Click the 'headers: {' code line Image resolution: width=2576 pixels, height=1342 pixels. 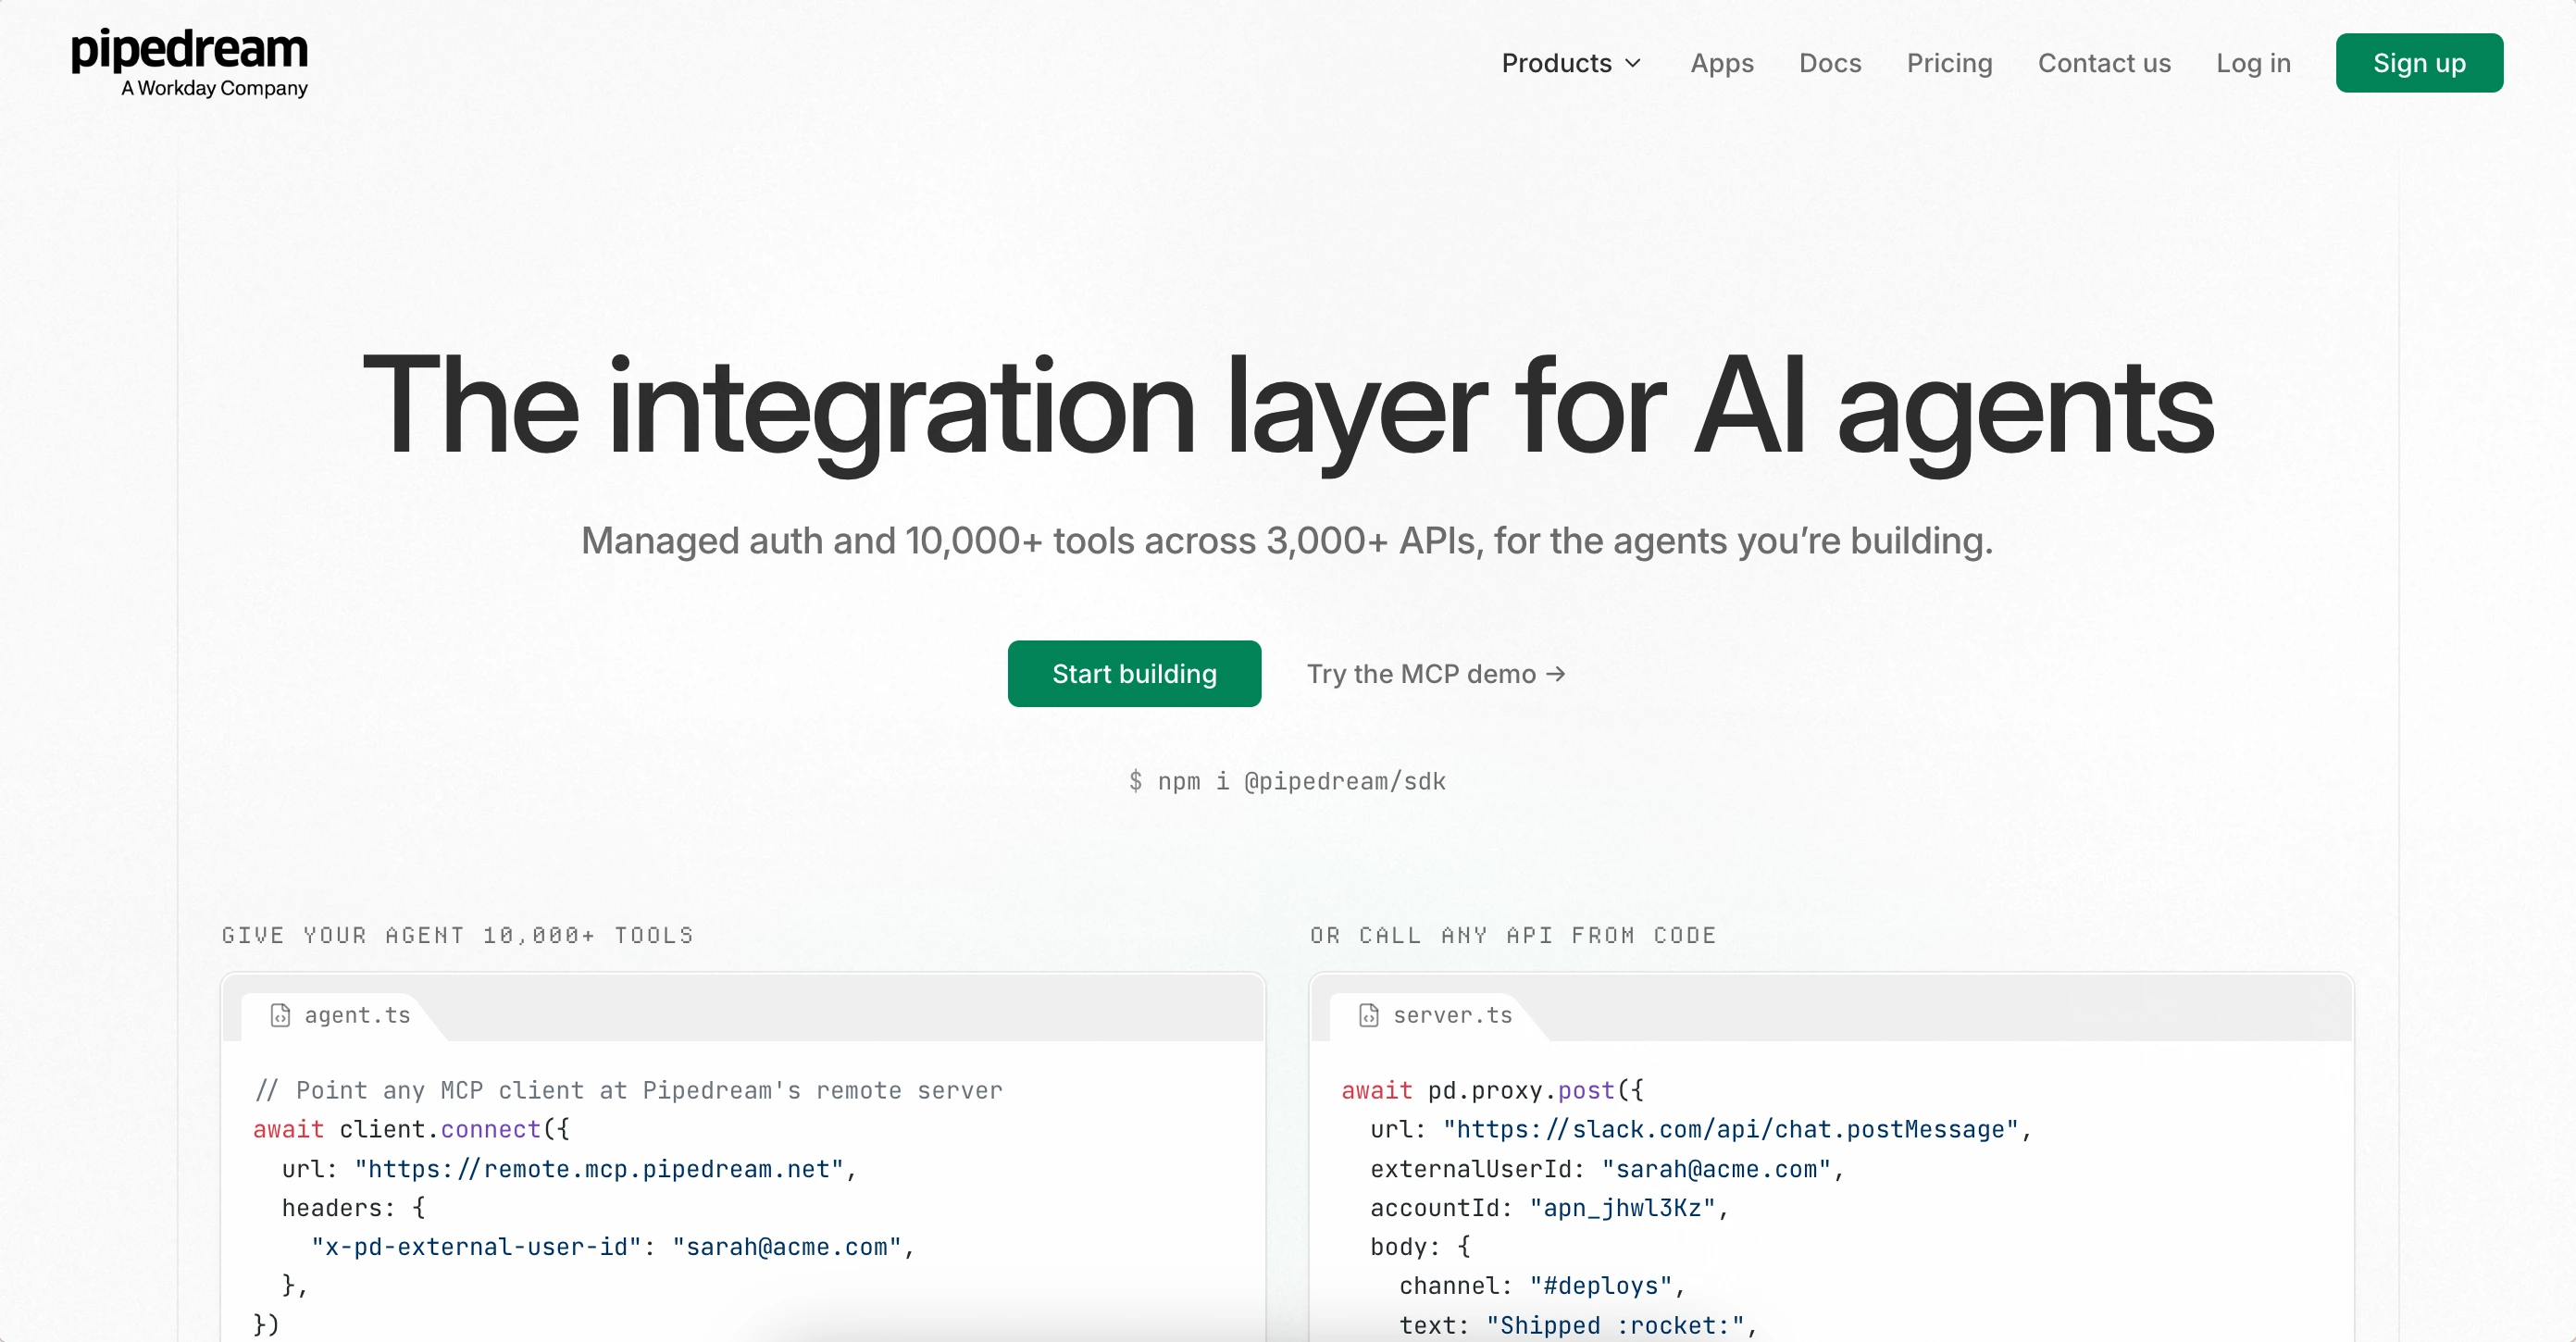click(354, 1208)
